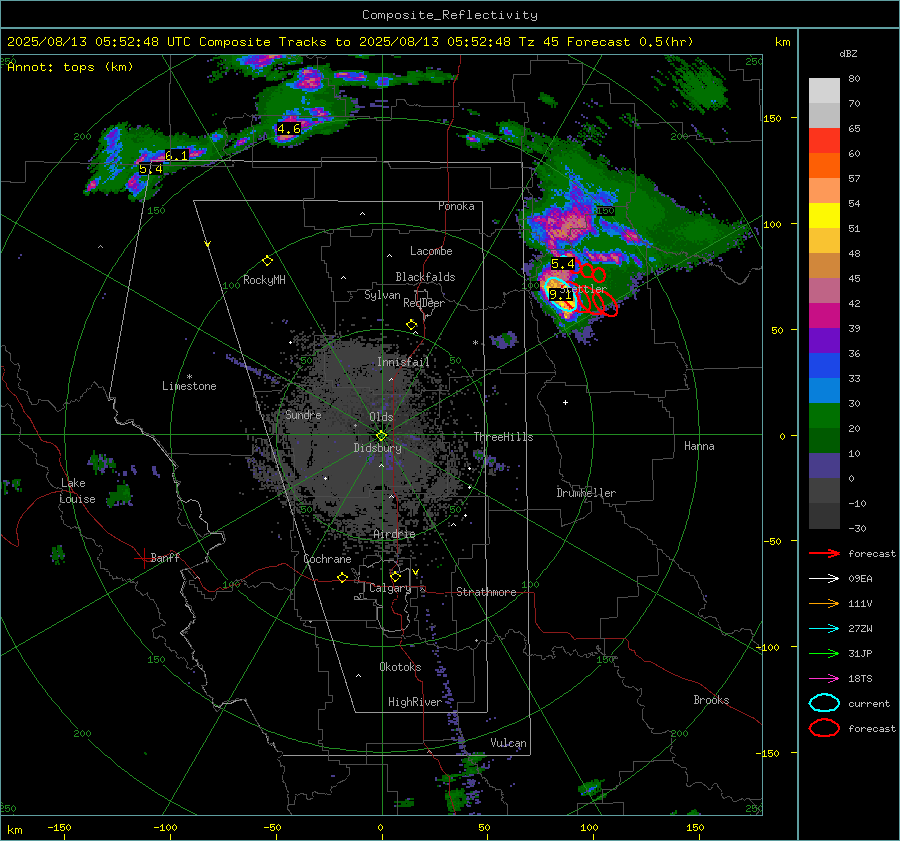Click the light gray swatch at 80 dBZ
This screenshot has width=900, height=841.
[824, 91]
